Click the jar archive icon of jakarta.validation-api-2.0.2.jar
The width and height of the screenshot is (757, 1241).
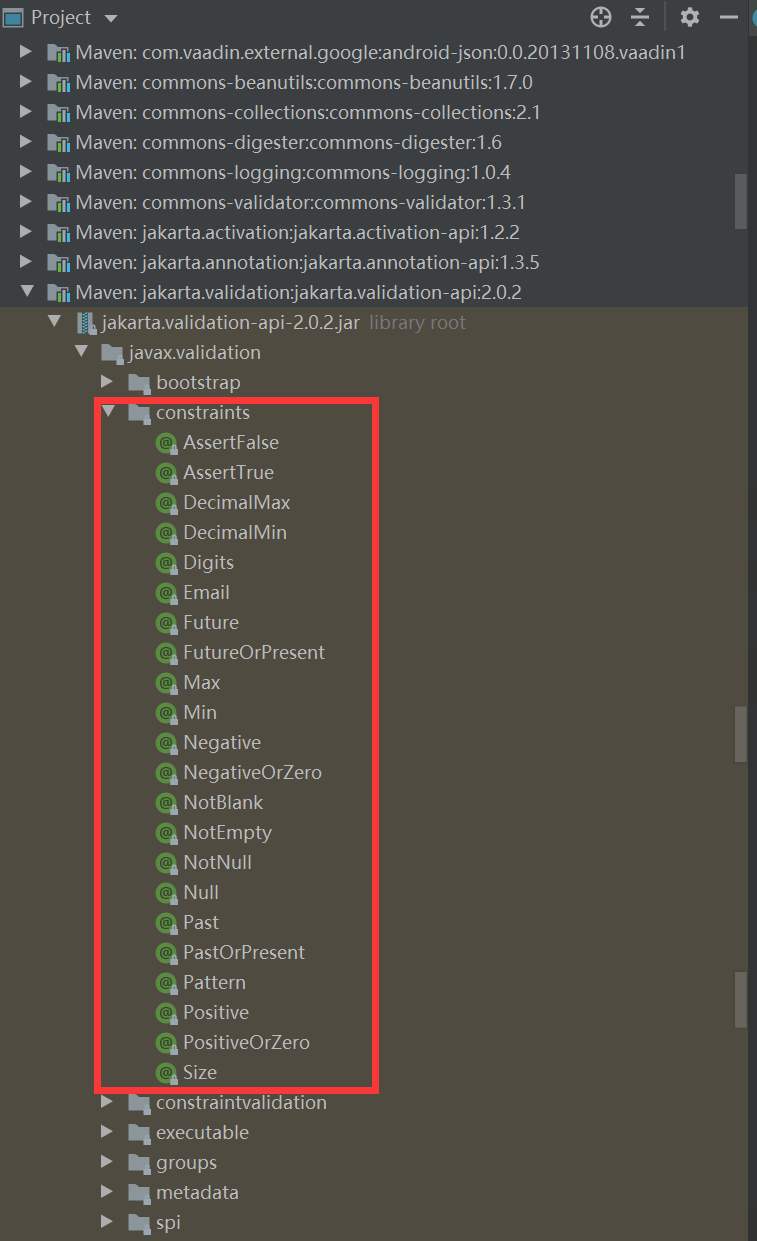coord(86,322)
